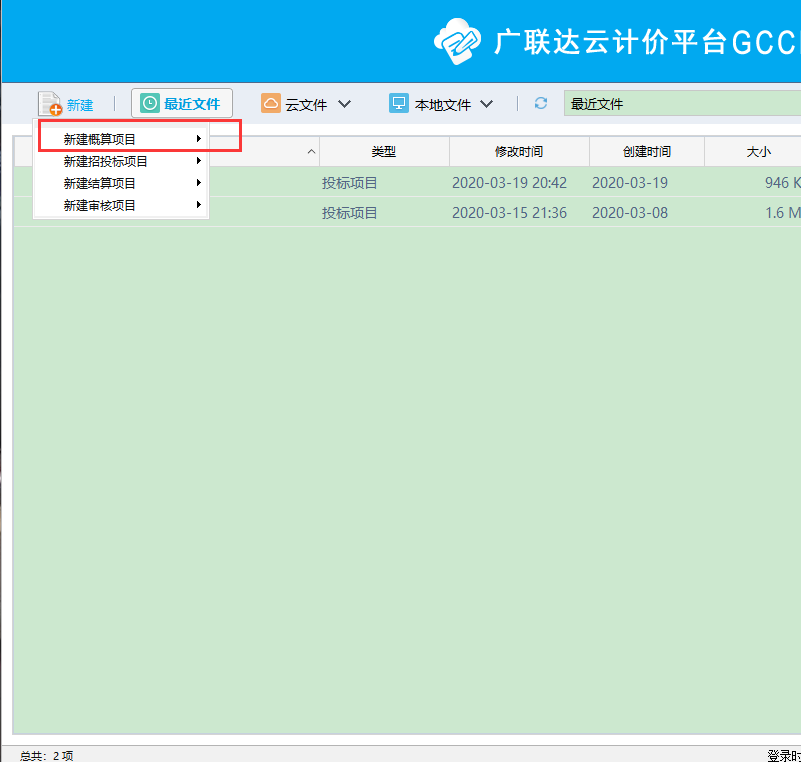Expand the 本地文件 dropdown chevron

487,104
